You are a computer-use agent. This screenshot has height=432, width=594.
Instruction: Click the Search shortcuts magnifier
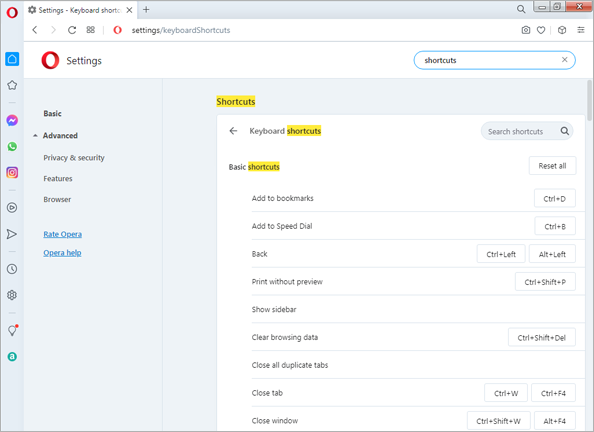click(564, 131)
